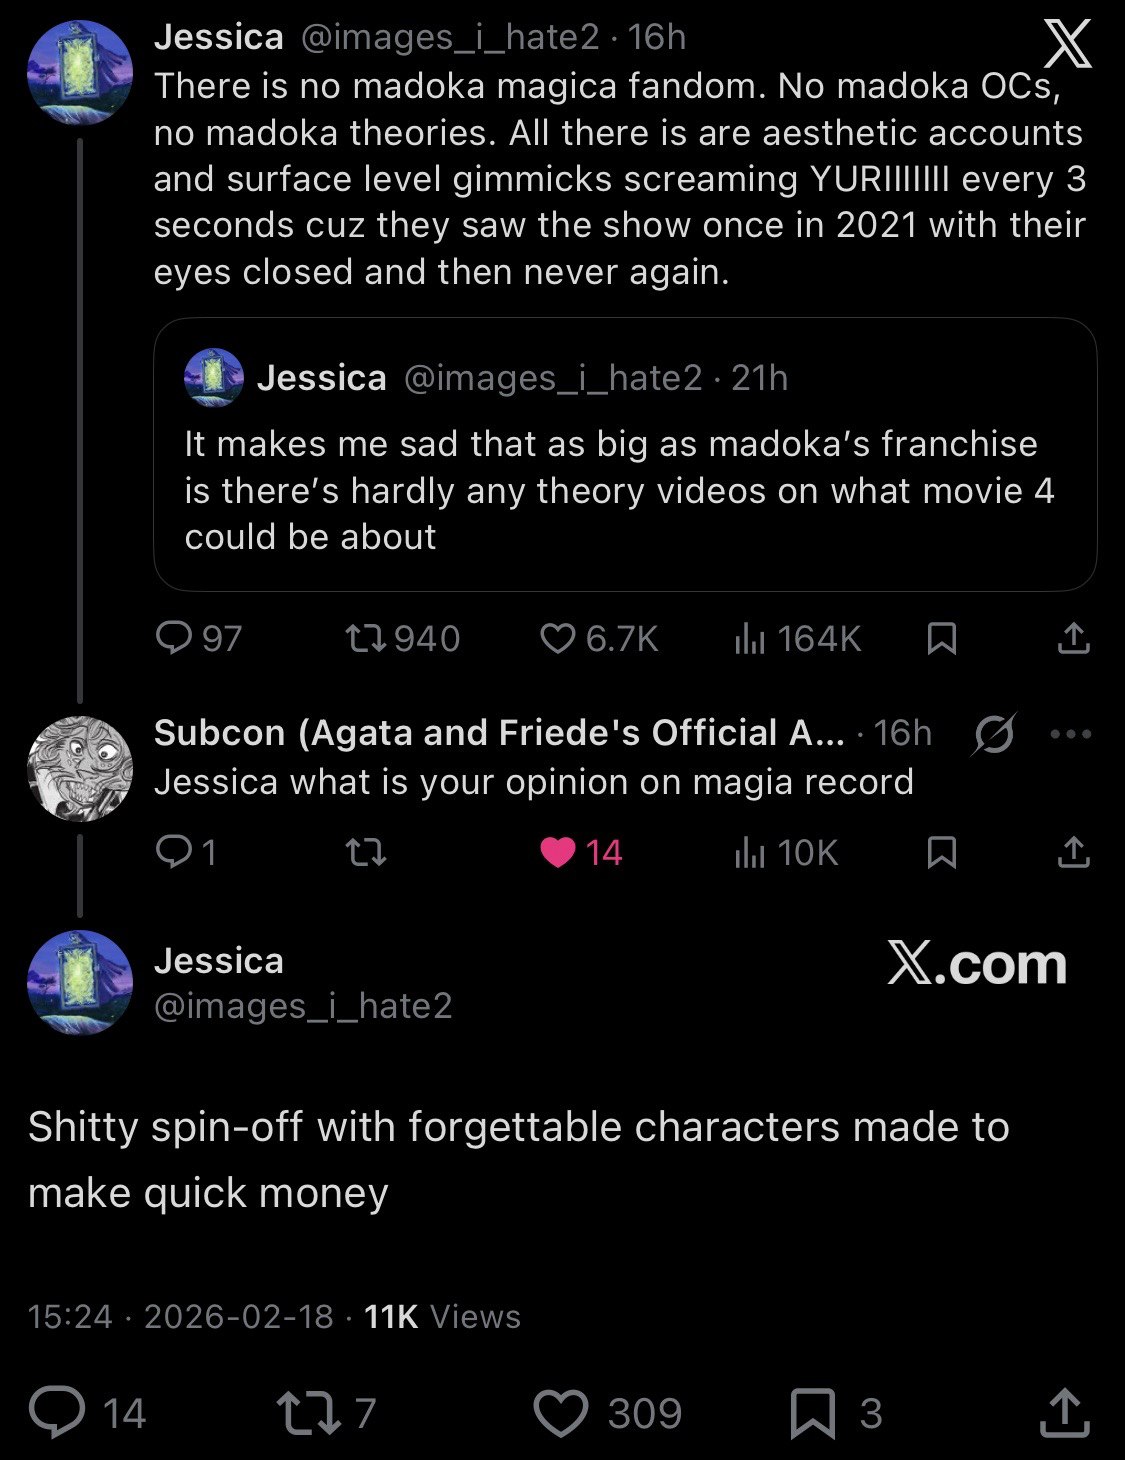1125x1460 pixels.
Task: Retweet the post with 940 reposts
Action: [358, 637]
